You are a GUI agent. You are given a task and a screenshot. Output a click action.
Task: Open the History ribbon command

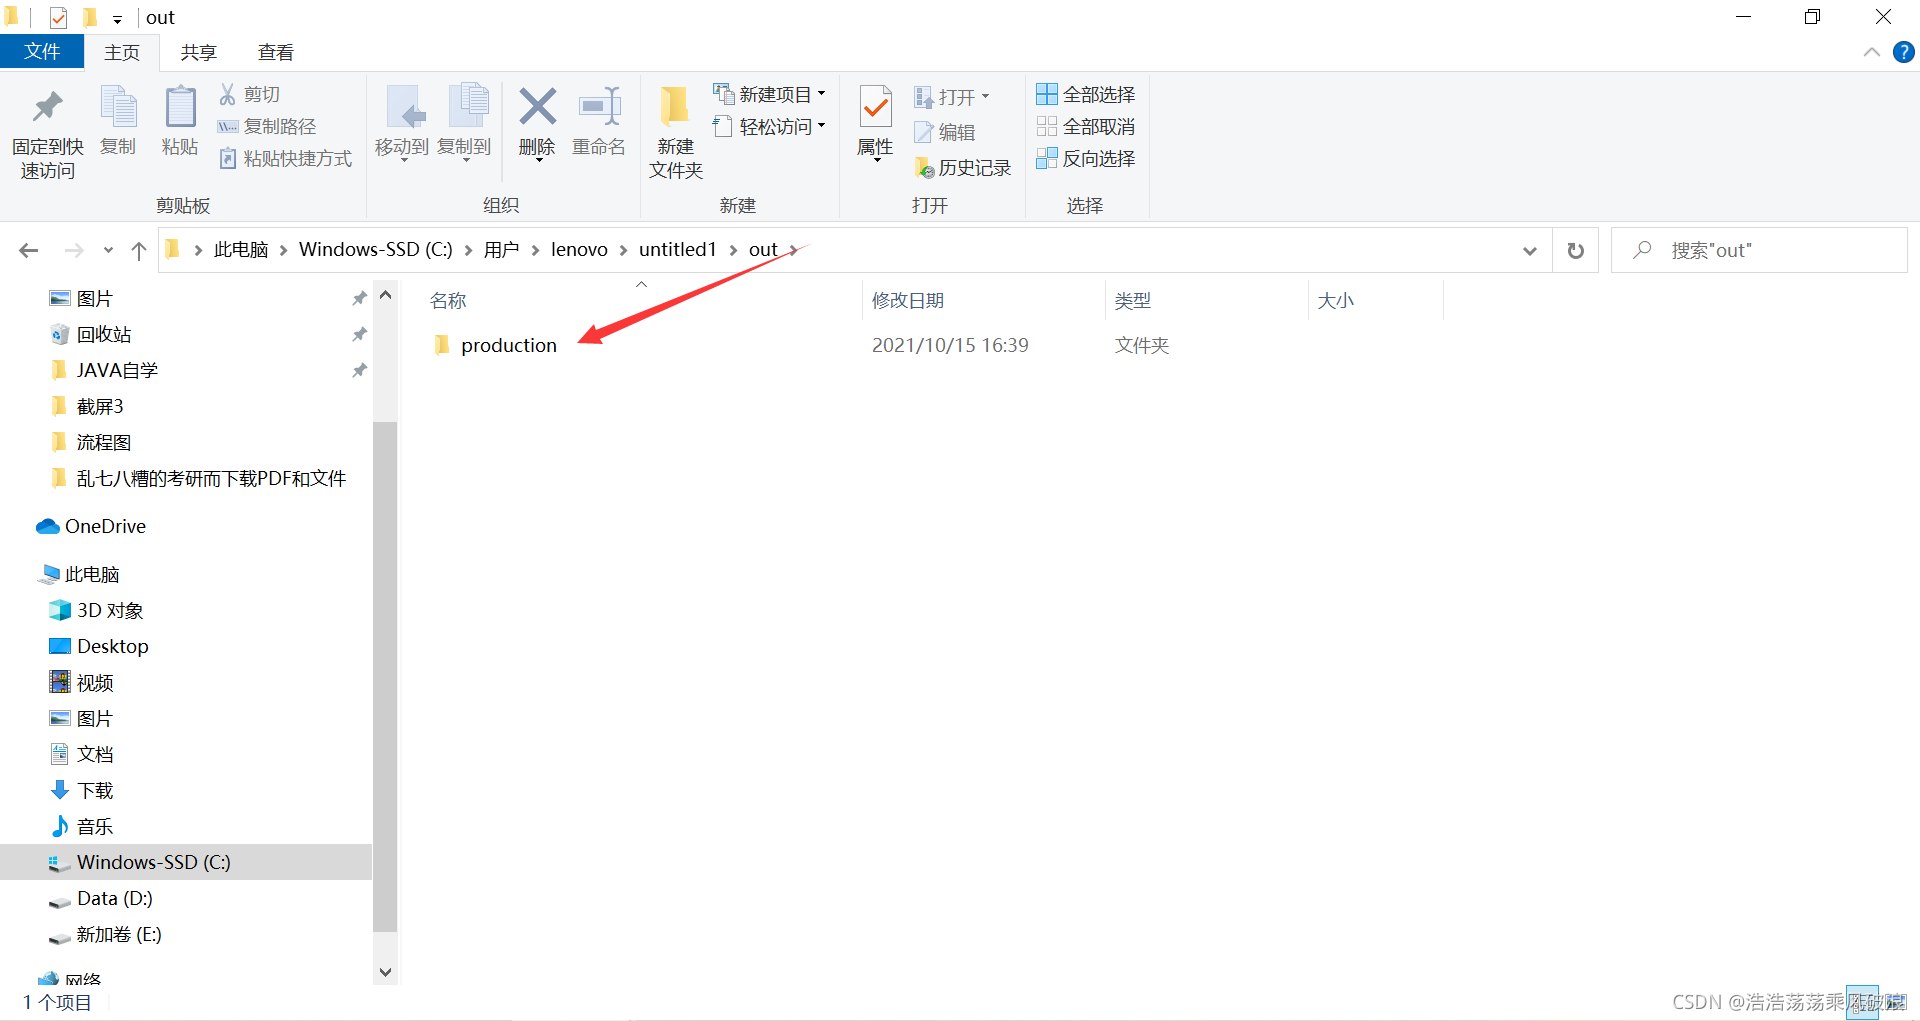963,167
